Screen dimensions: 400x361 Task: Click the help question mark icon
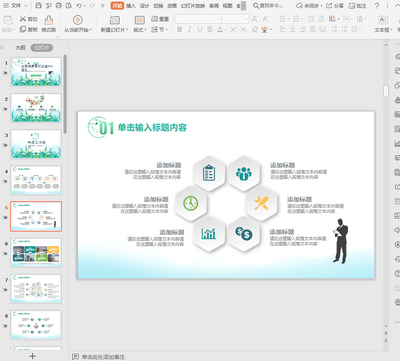click(377, 6)
